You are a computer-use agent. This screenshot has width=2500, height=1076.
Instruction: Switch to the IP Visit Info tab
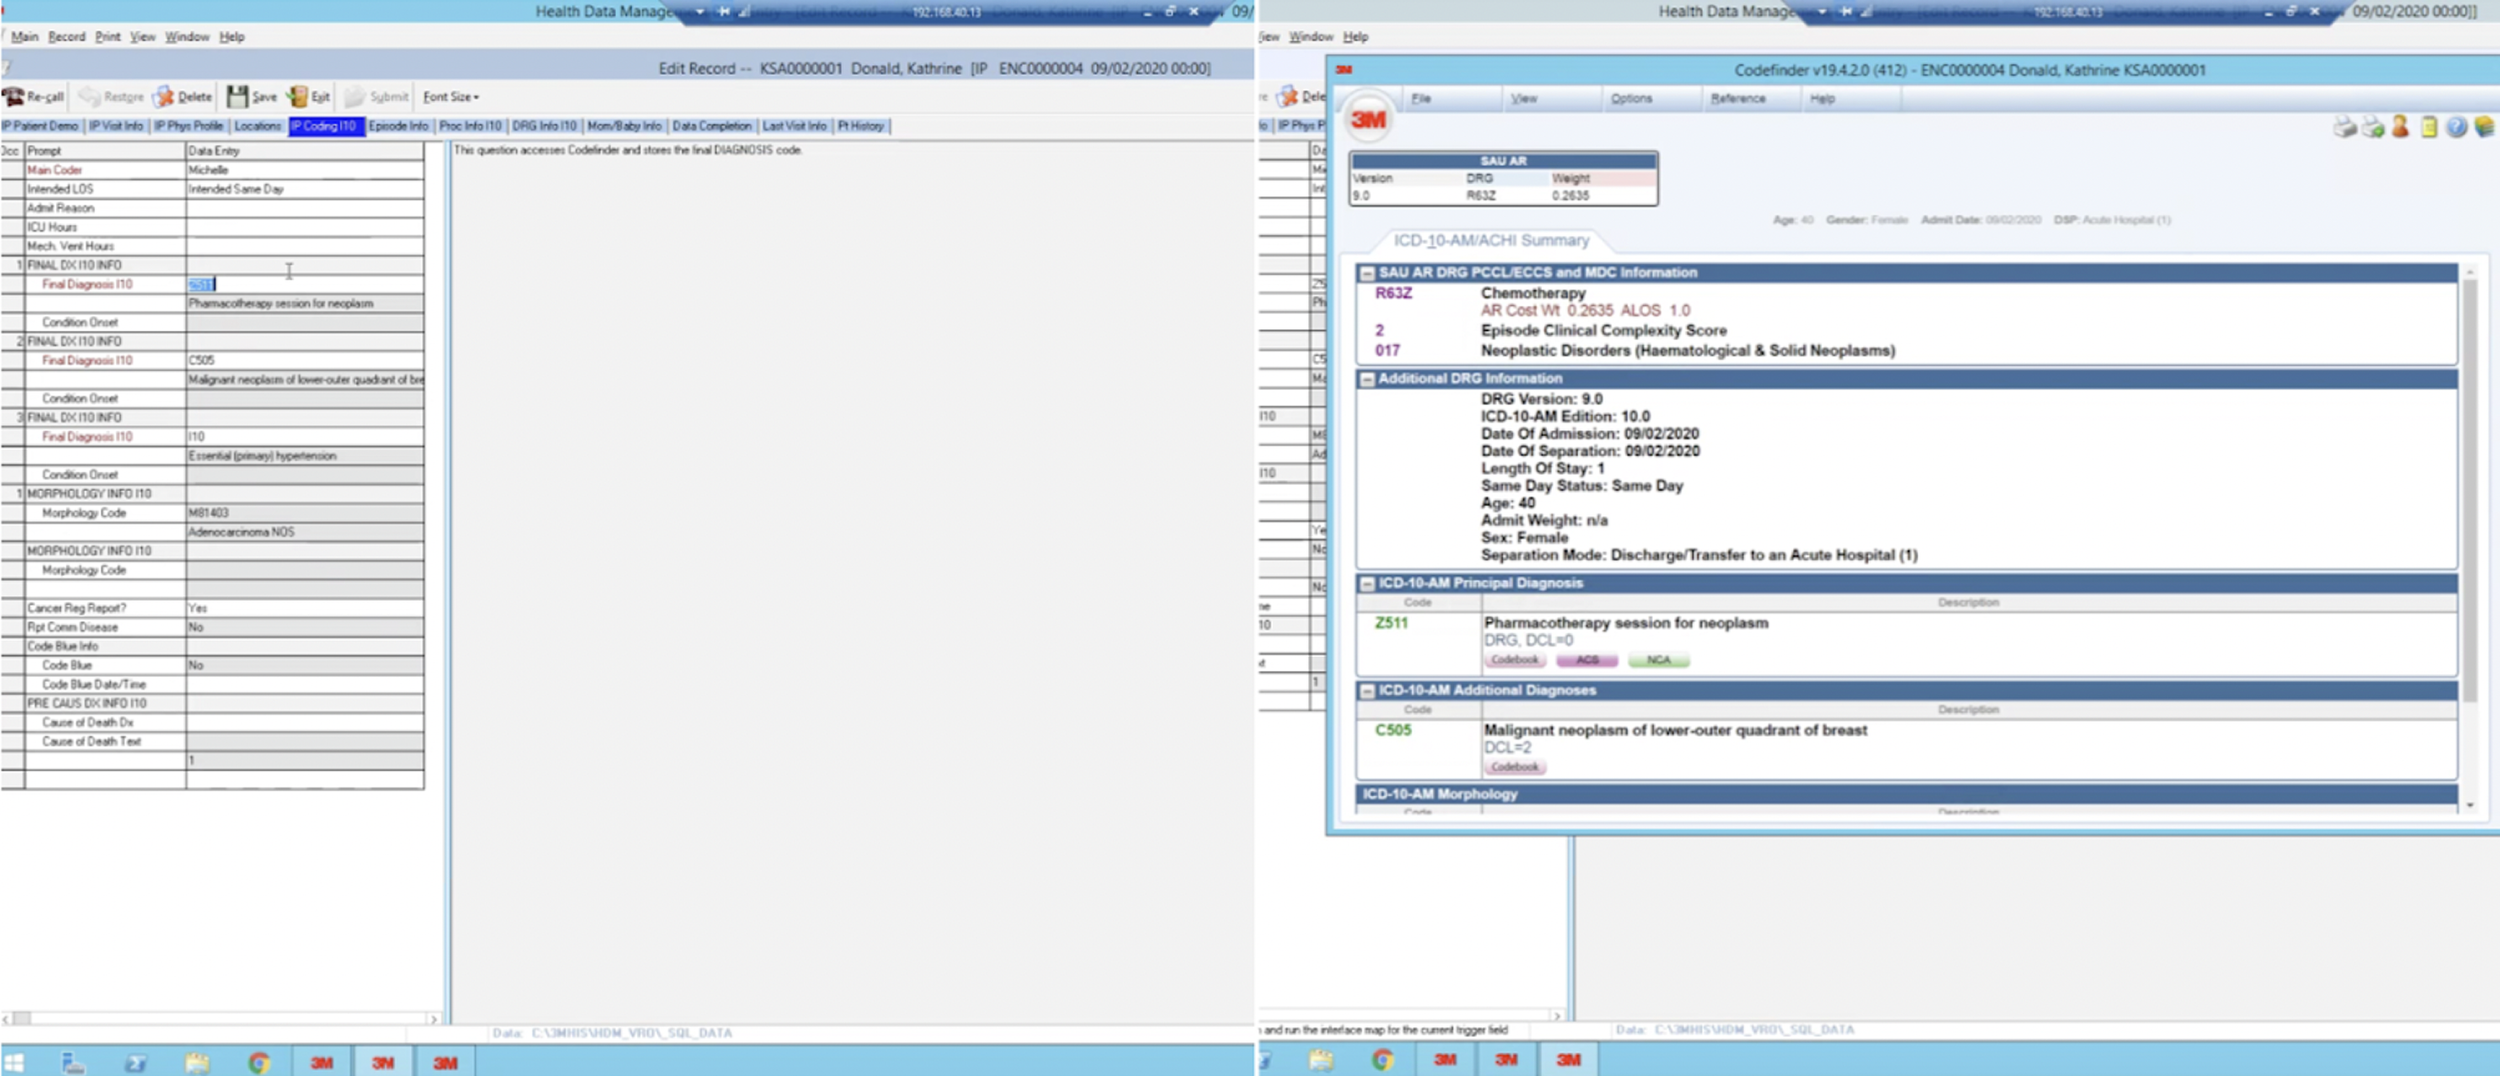(116, 126)
